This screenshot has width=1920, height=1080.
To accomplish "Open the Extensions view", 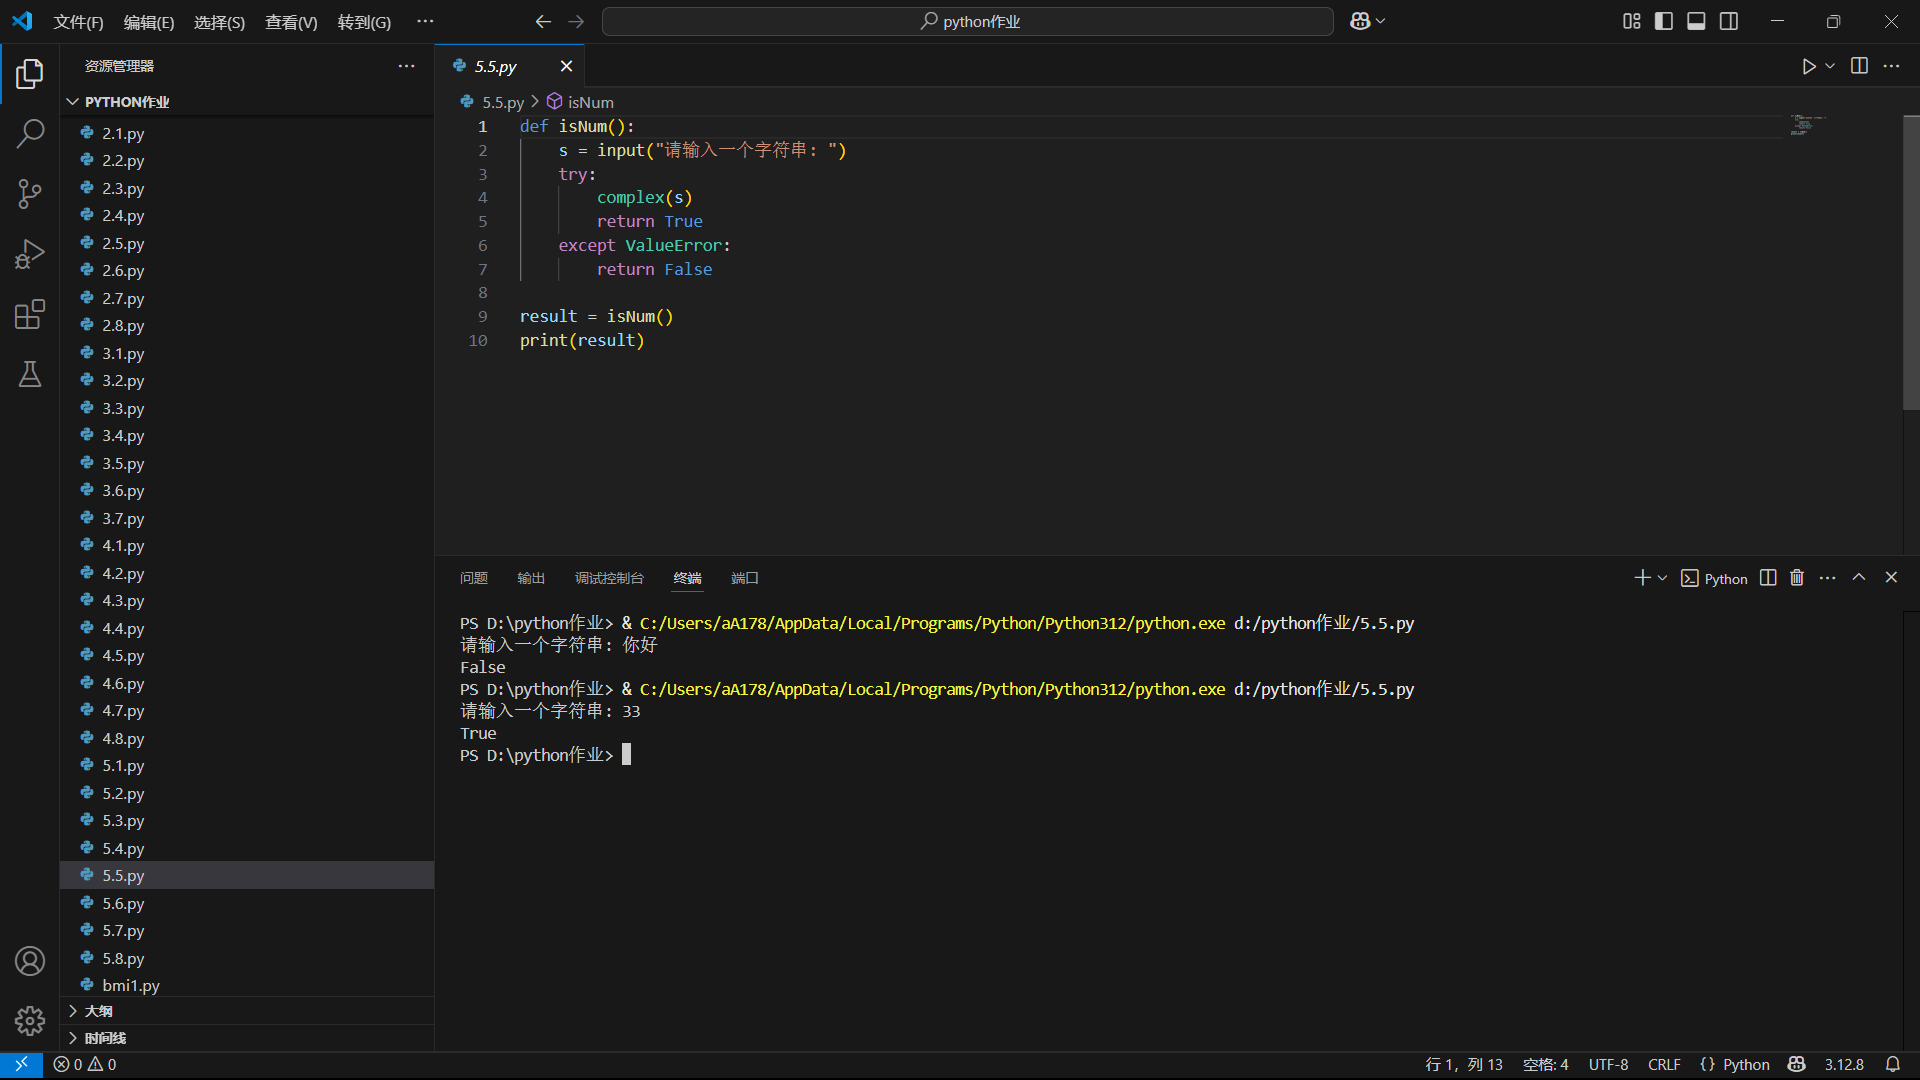I will coord(30,315).
